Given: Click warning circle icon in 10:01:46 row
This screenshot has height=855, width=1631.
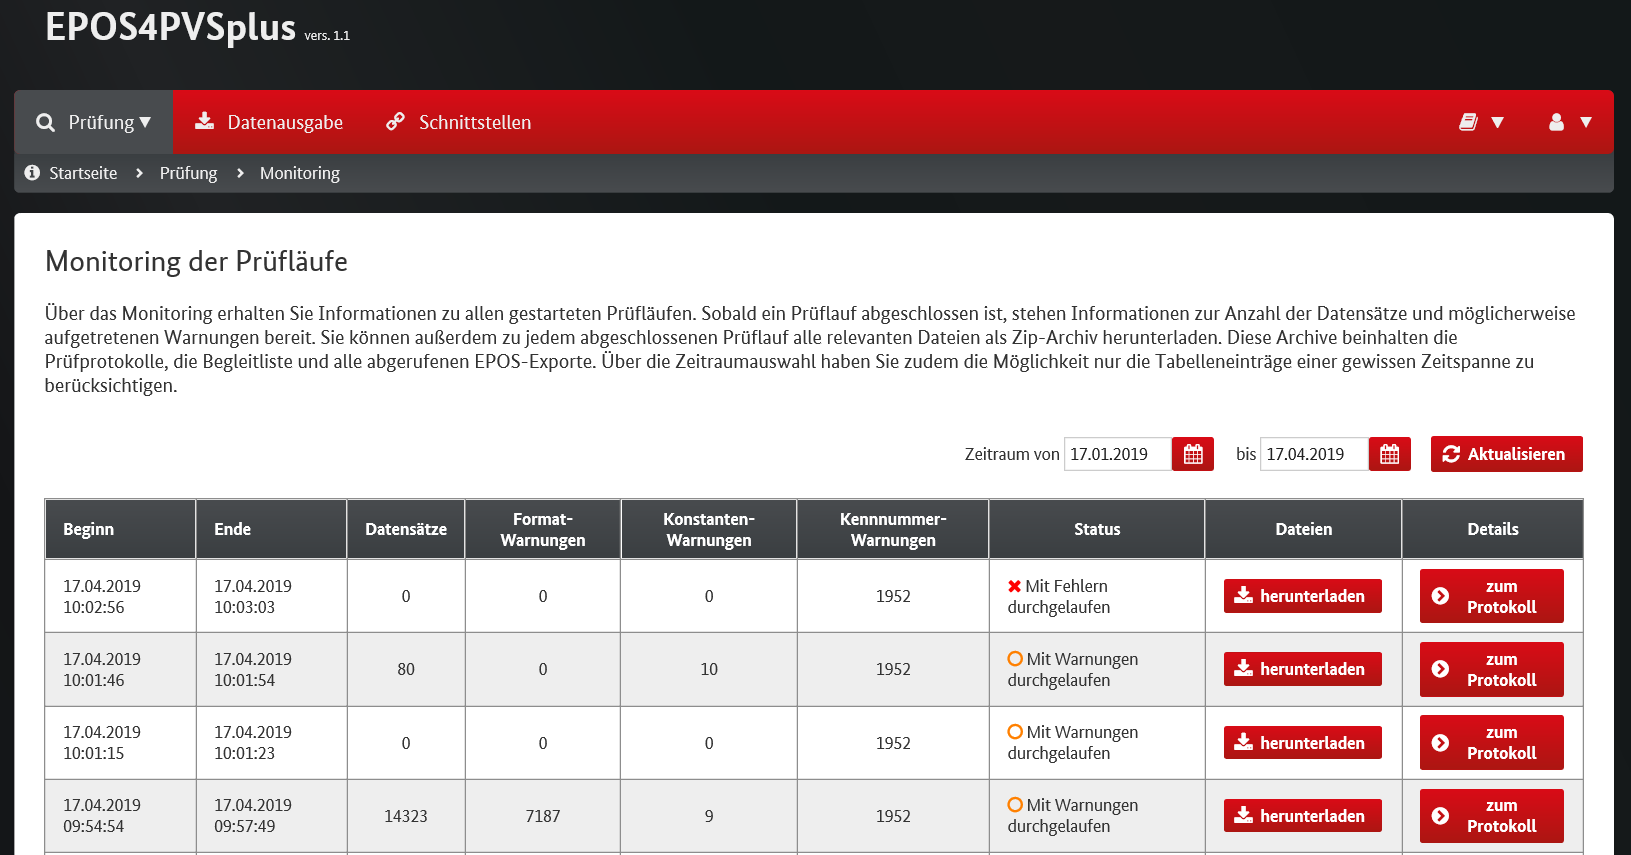Looking at the screenshot, I should 1015,659.
